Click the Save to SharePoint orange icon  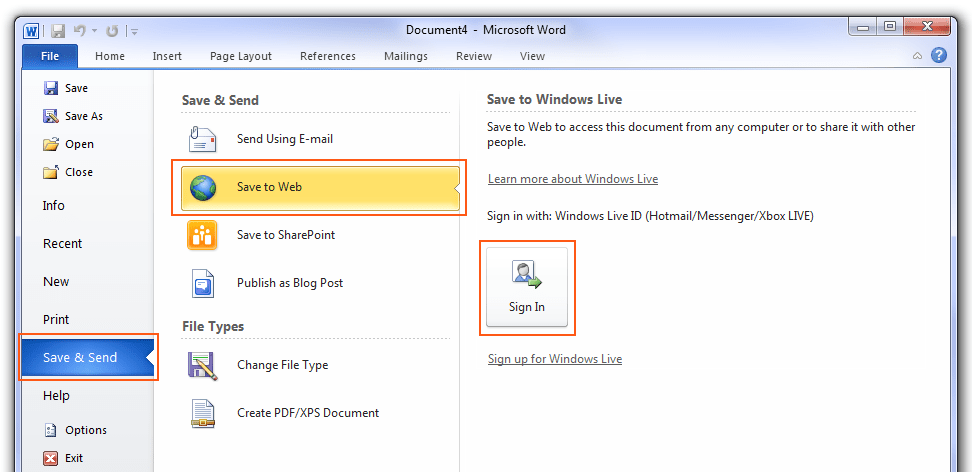point(202,235)
